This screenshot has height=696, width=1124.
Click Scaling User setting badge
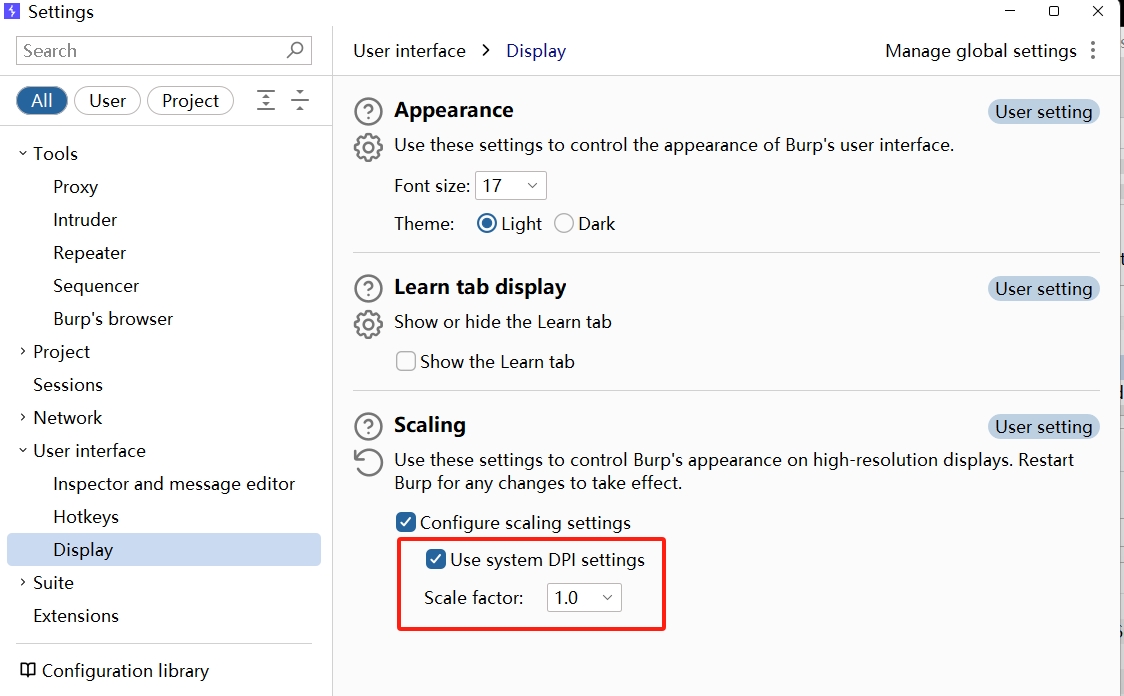pyautogui.click(x=1044, y=426)
